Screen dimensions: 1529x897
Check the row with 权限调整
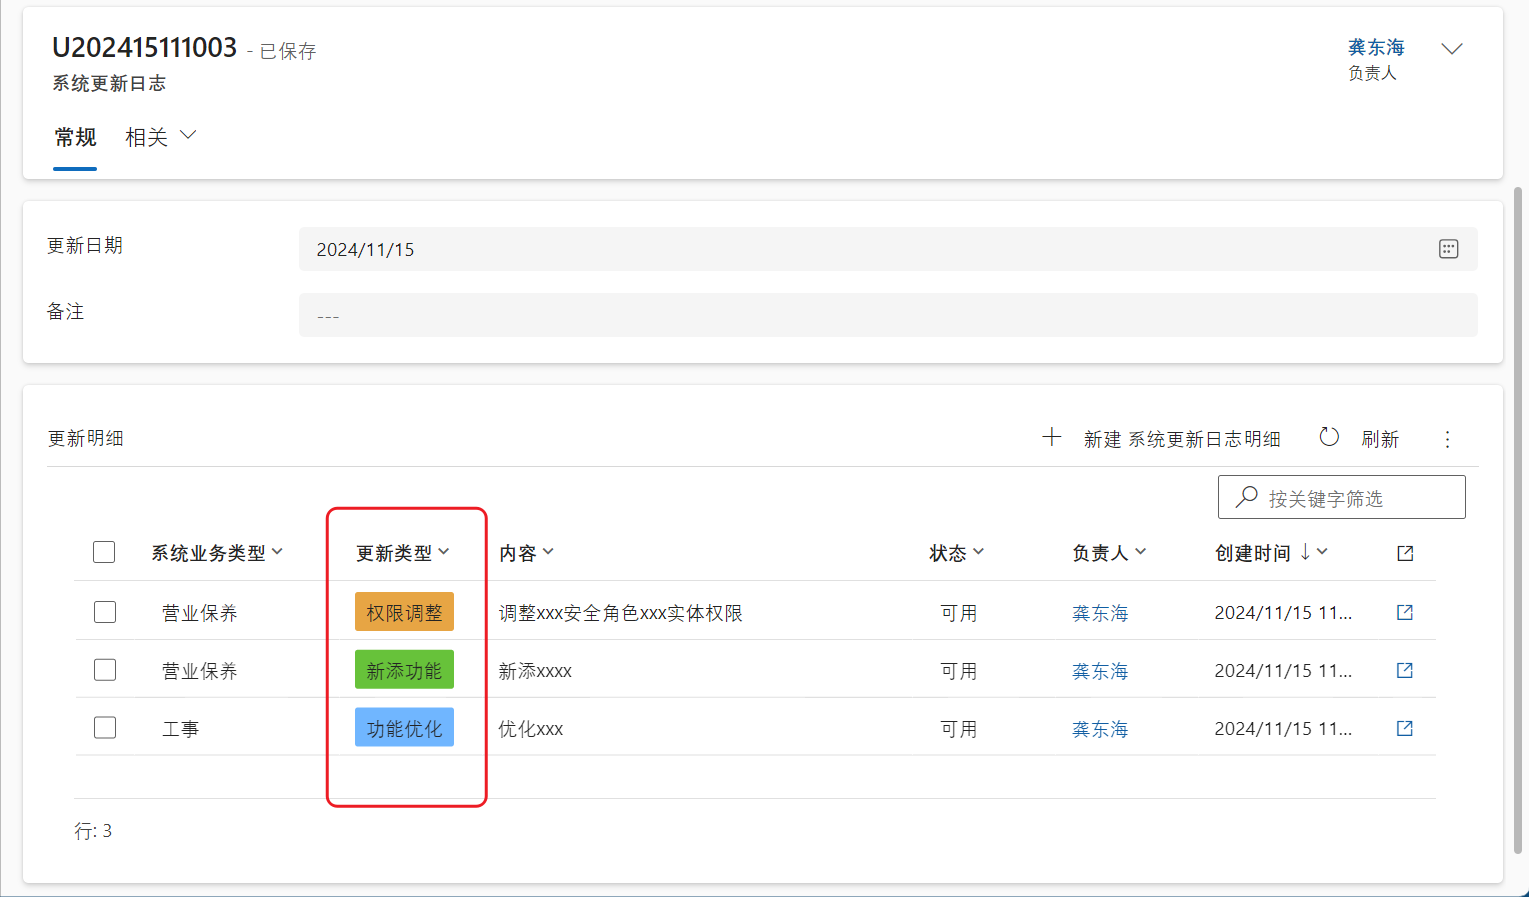105,612
